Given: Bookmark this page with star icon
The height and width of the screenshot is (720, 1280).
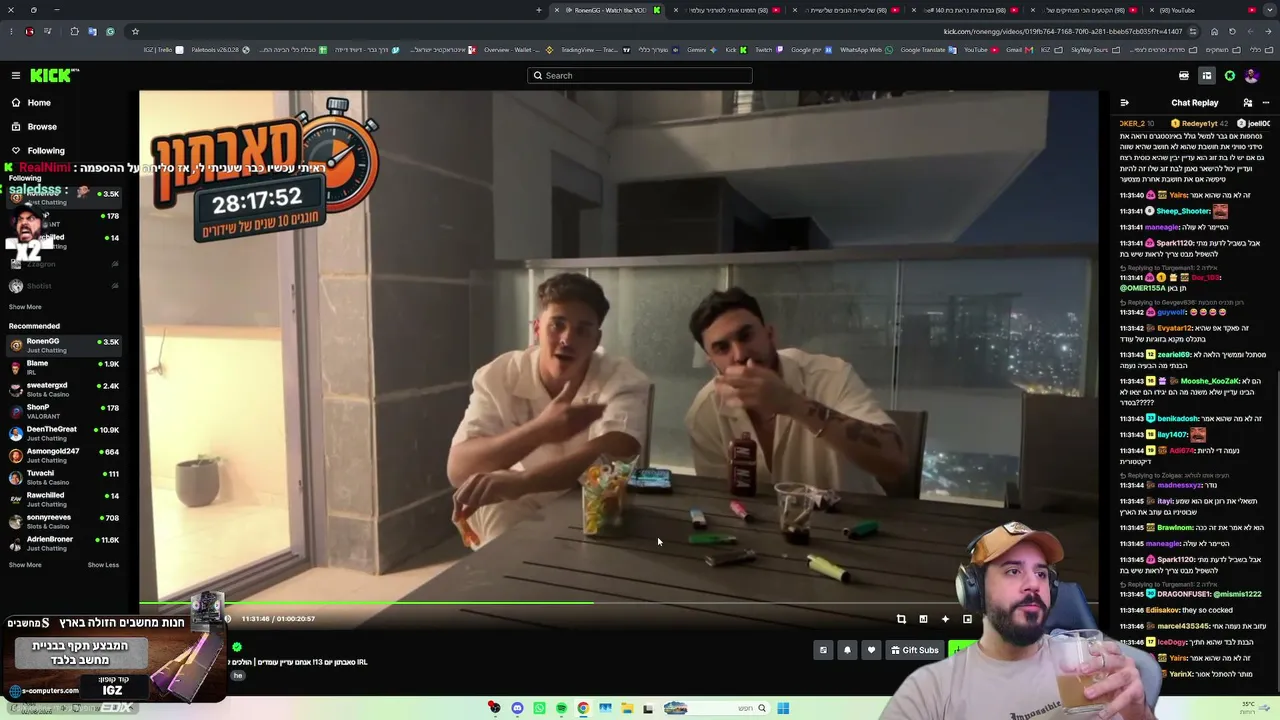Looking at the screenshot, I should (135, 31).
